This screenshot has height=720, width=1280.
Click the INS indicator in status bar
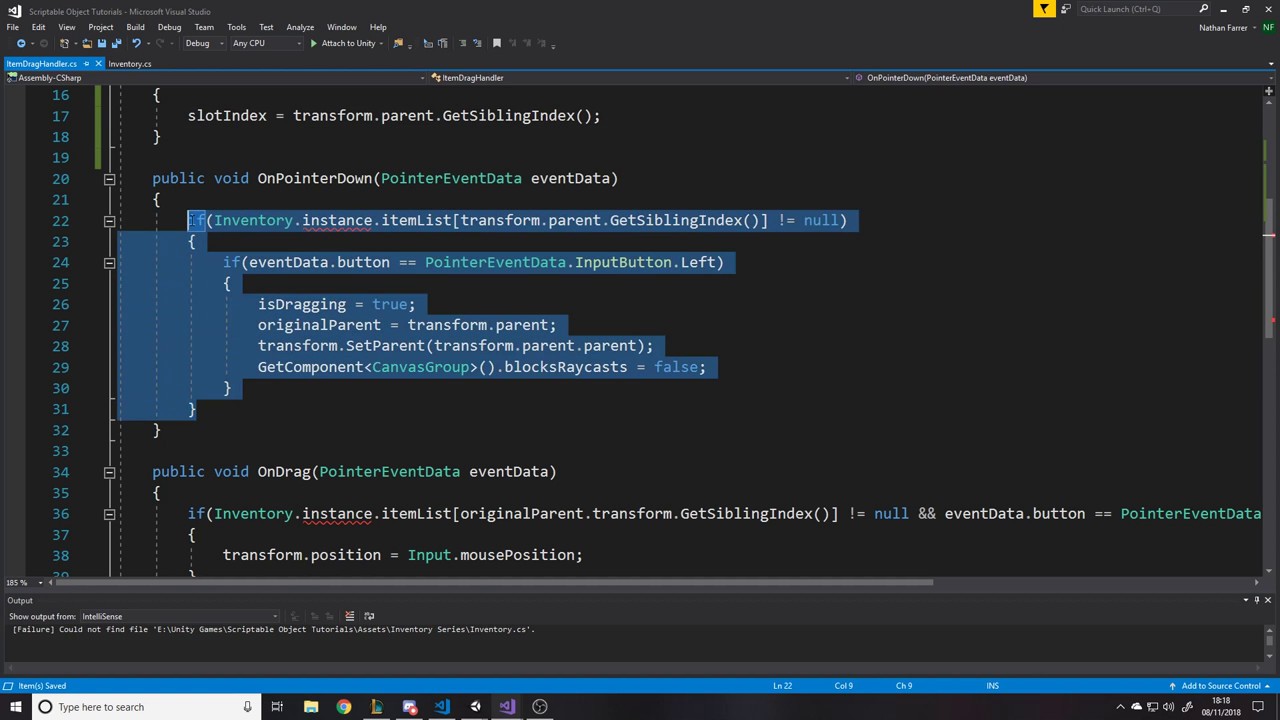point(992,686)
